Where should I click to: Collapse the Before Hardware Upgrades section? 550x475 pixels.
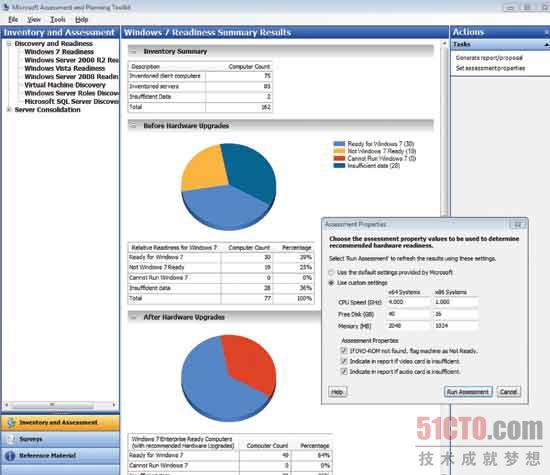(x=133, y=126)
